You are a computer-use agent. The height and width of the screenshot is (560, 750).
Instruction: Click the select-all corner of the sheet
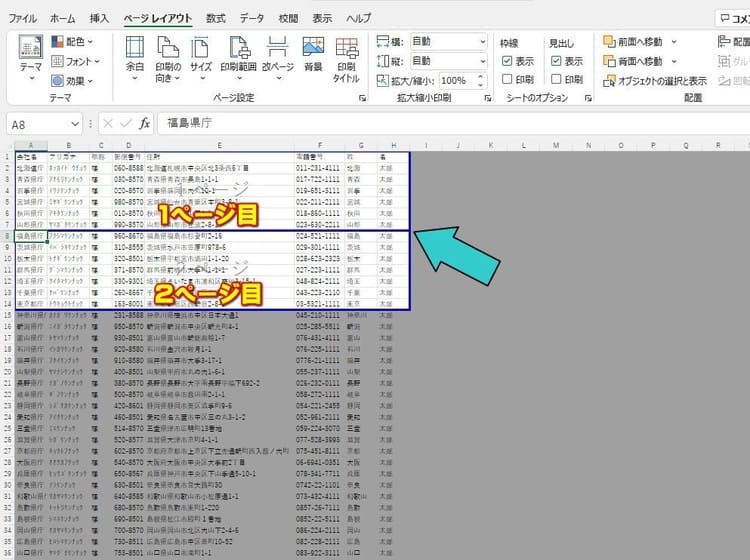coord(7,145)
